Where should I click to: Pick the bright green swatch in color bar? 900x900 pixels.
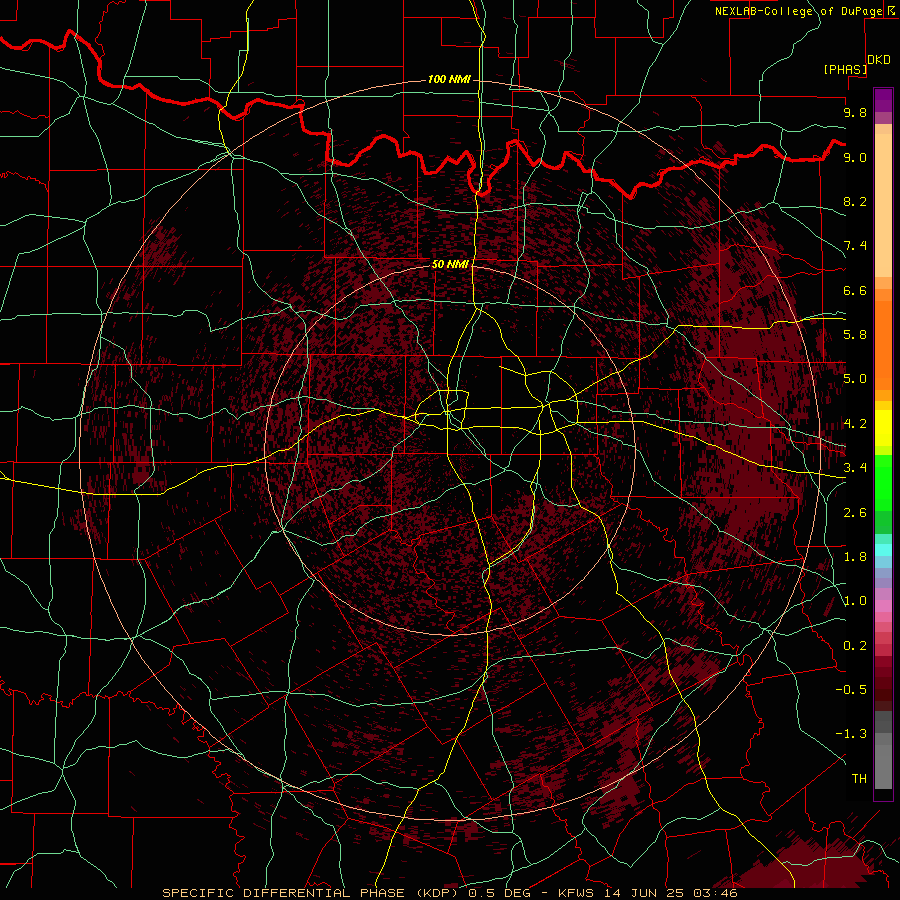883,483
